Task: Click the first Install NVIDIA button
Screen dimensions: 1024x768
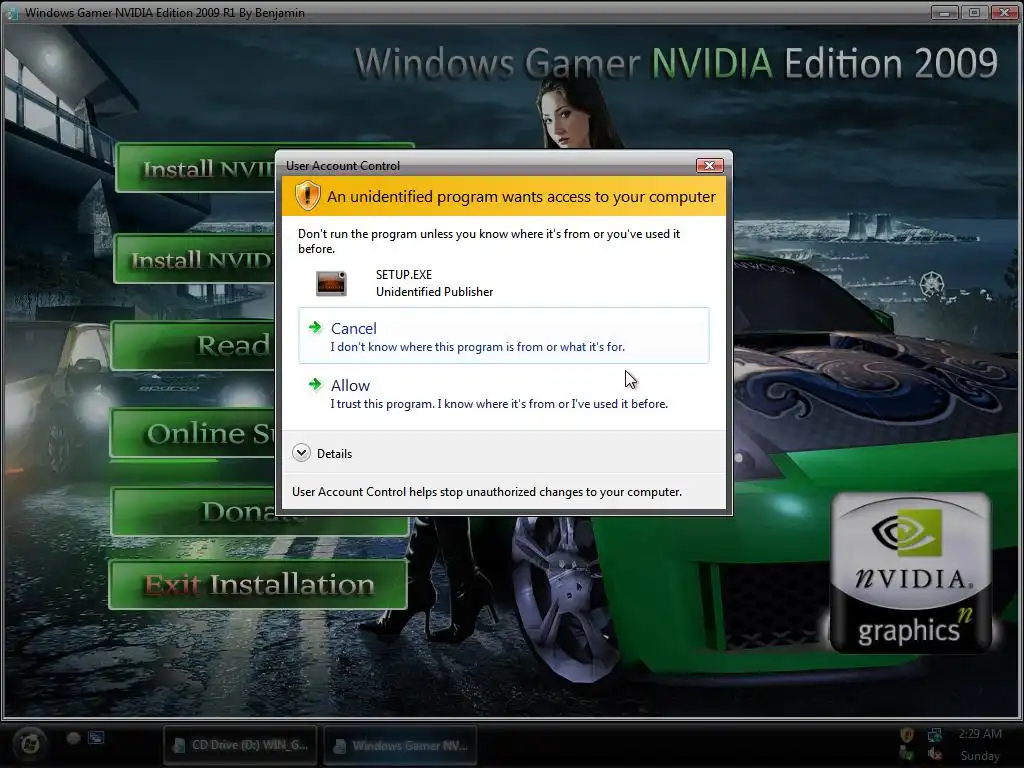Action: [196, 168]
